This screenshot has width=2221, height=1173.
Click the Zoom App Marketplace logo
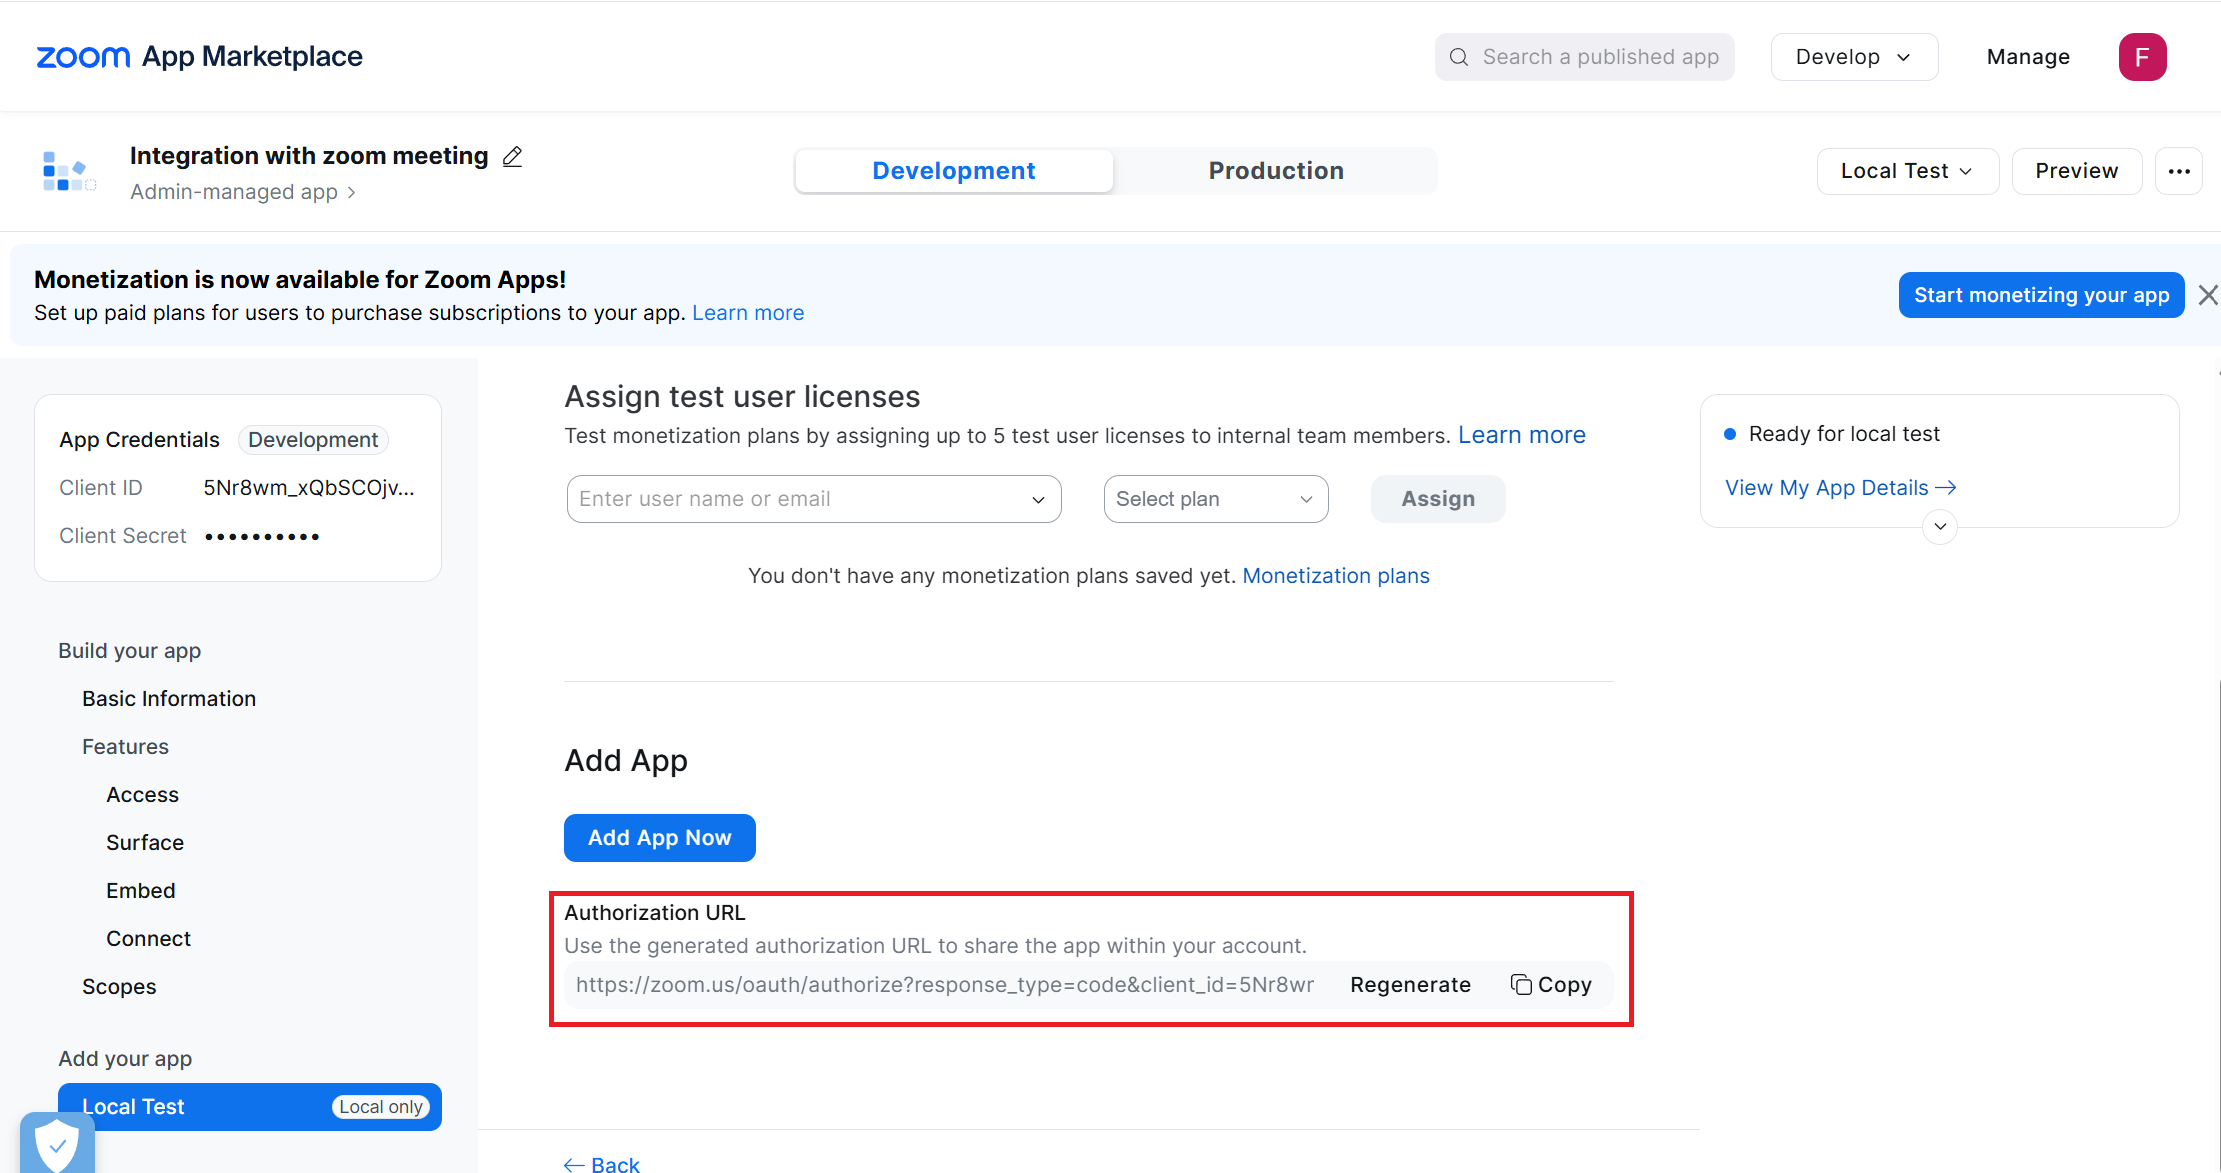(199, 57)
